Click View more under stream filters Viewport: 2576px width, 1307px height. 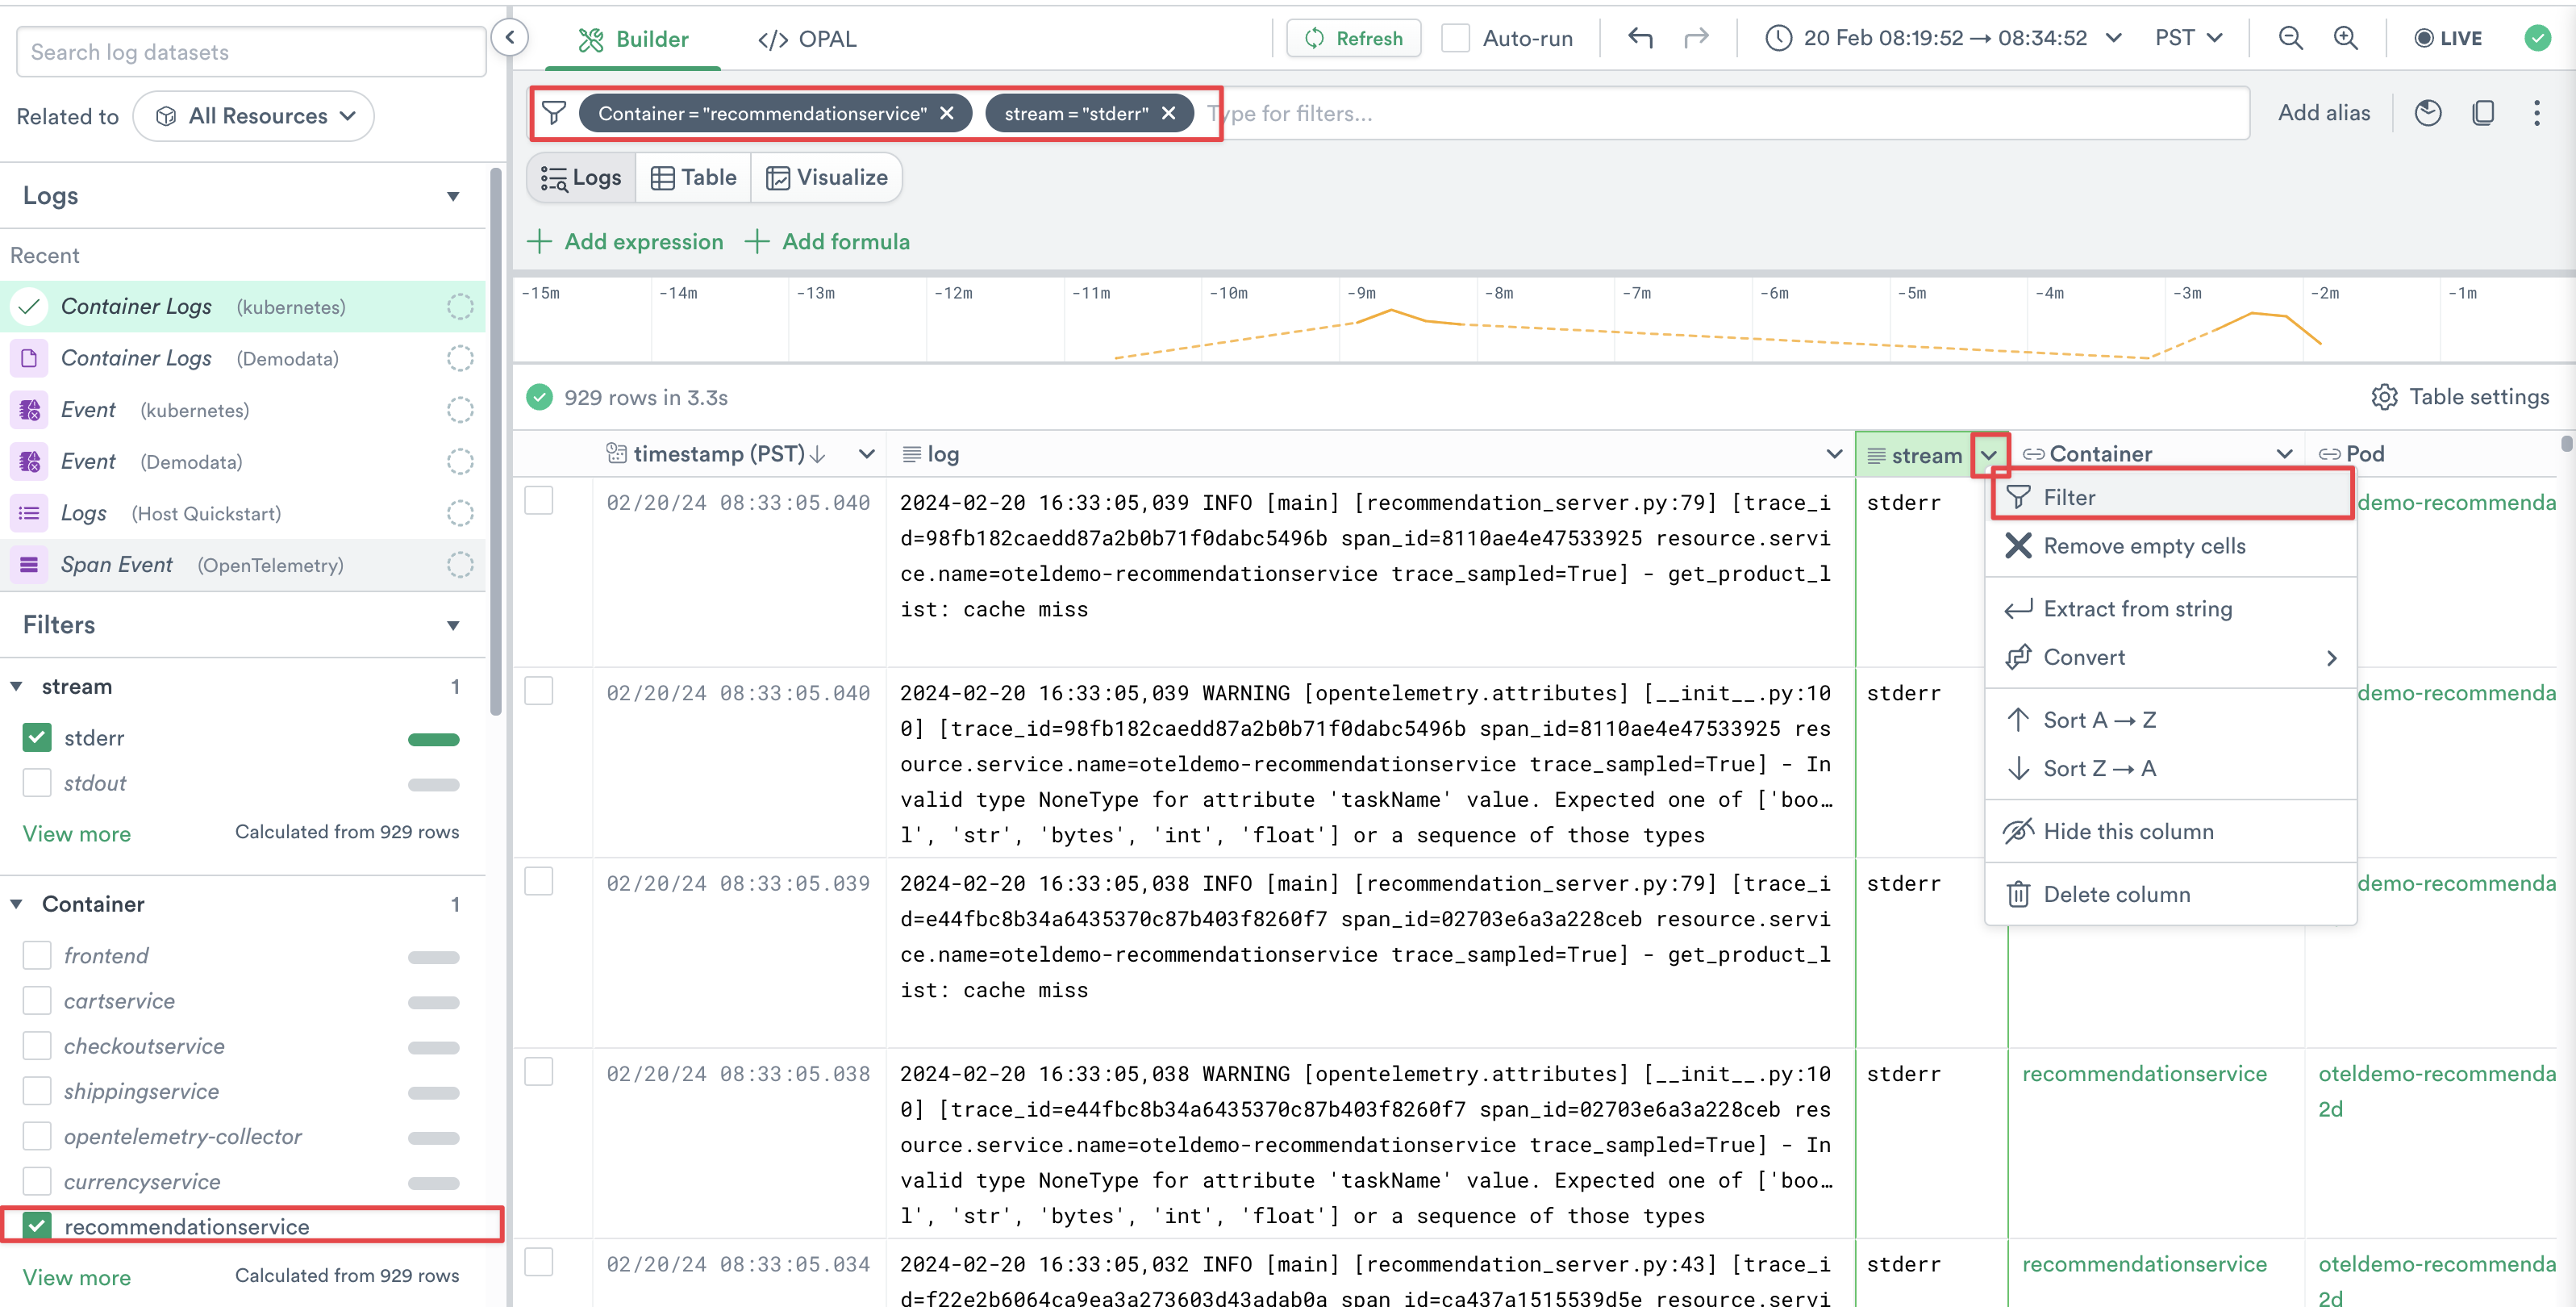point(77,834)
